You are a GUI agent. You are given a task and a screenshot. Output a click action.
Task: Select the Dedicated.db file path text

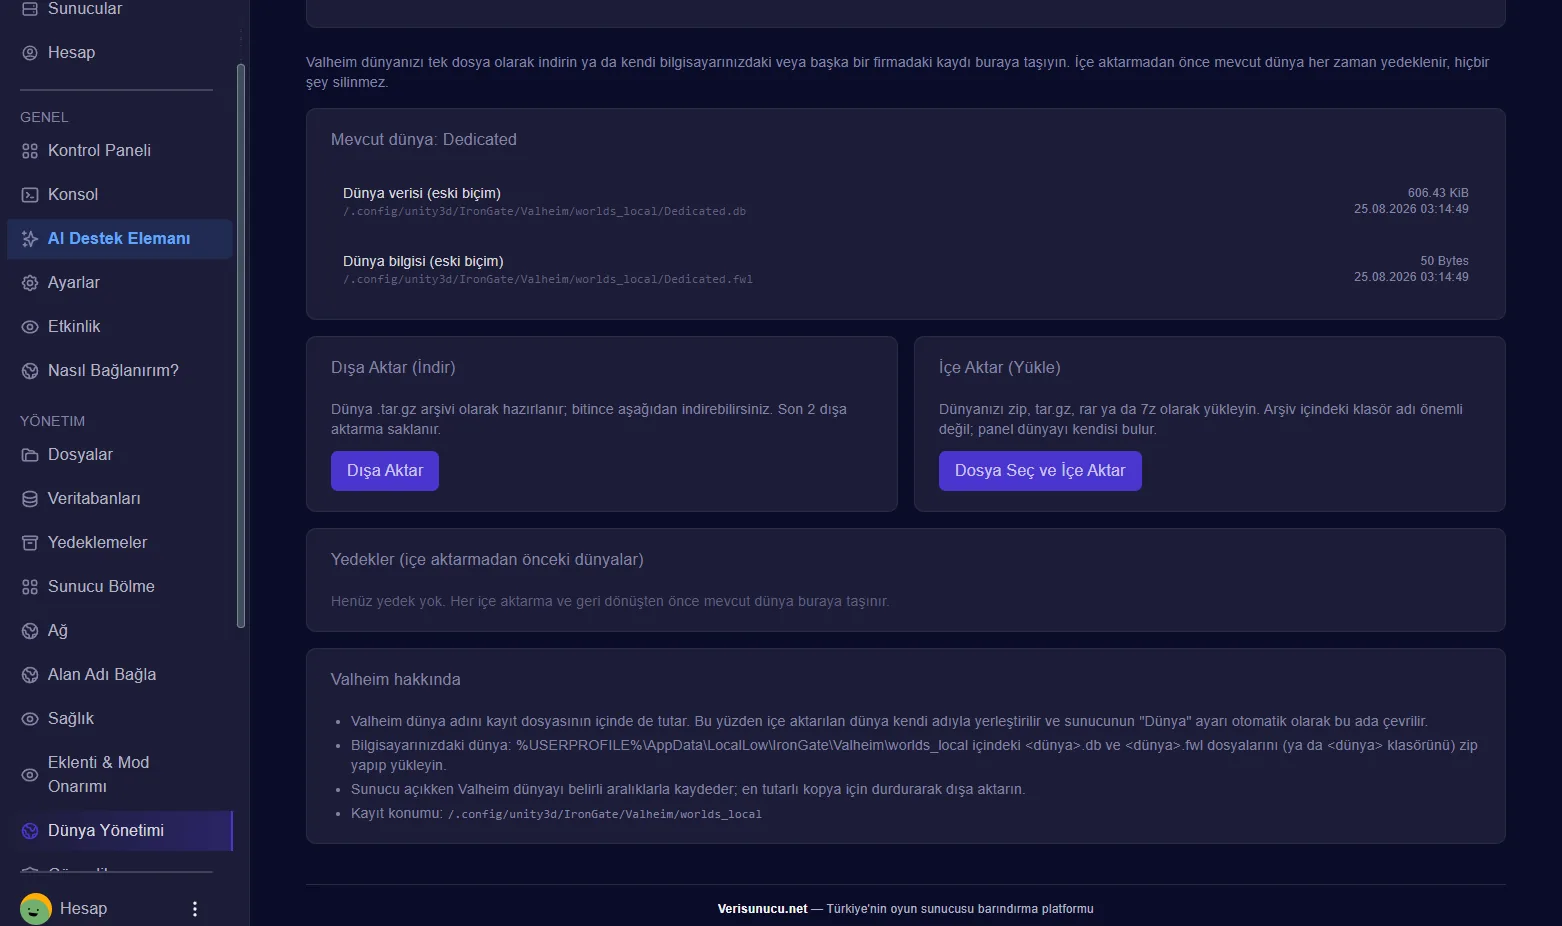(544, 212)
